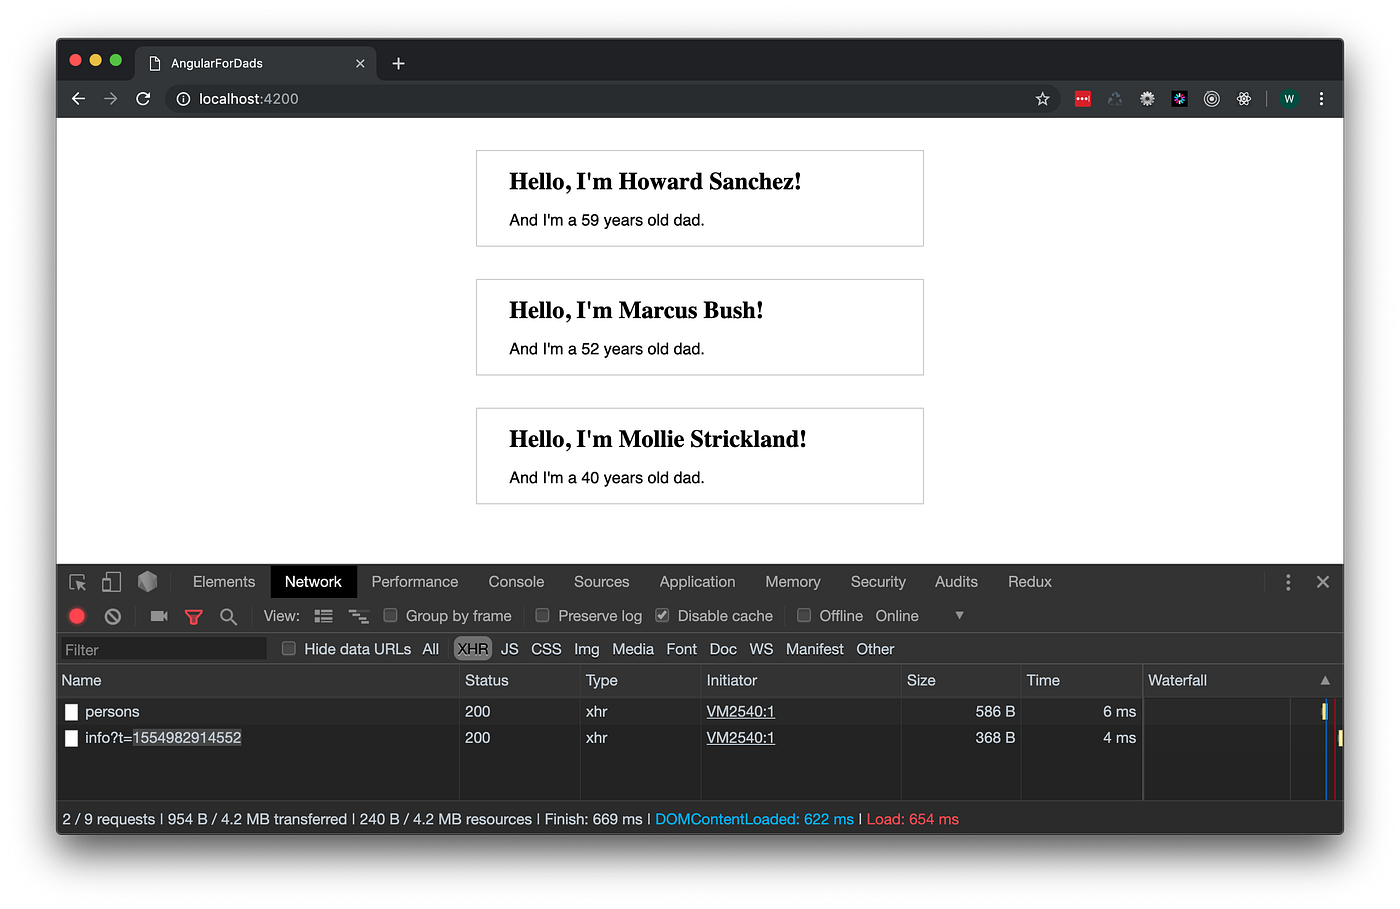The width and height of the screenshot is (1400, 909).
Task: Open Chrome's three-dot browser menu
Action: pyautogui.click(x=1321, y=99)
